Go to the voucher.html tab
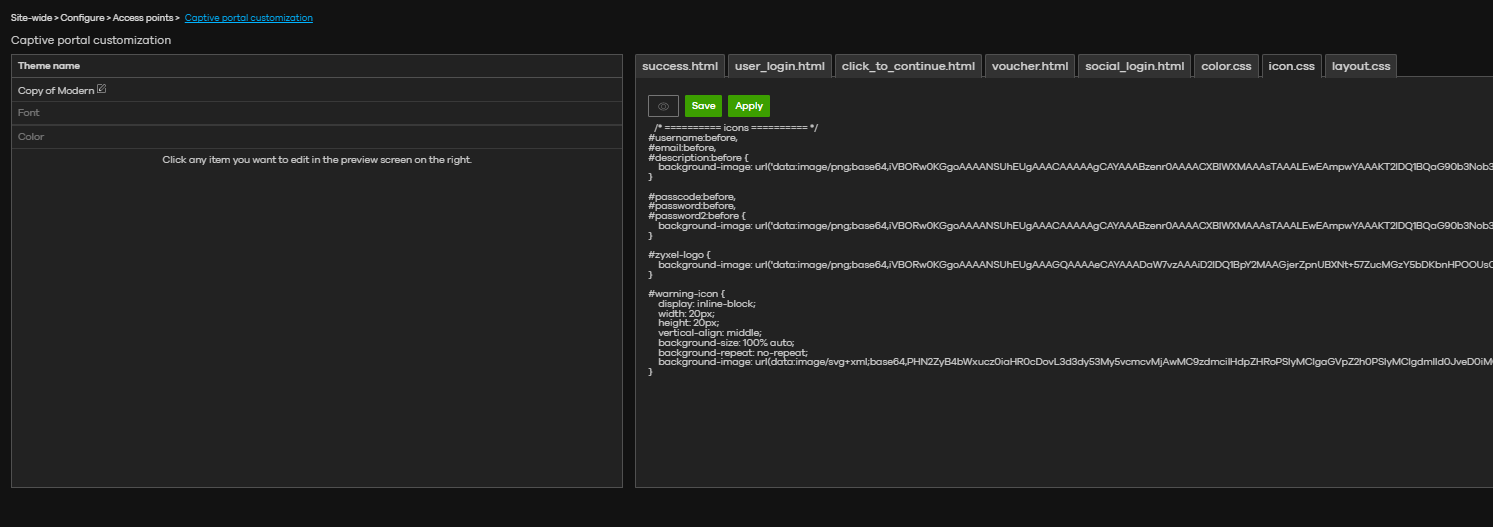 (x=1030, y=67)
